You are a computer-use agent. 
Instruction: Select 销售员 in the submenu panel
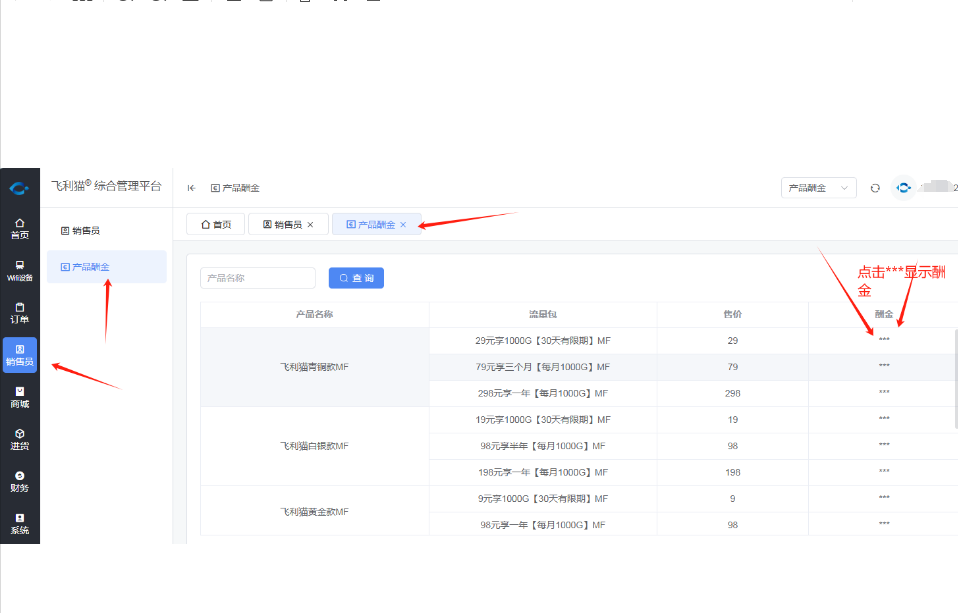pos(86,231)
